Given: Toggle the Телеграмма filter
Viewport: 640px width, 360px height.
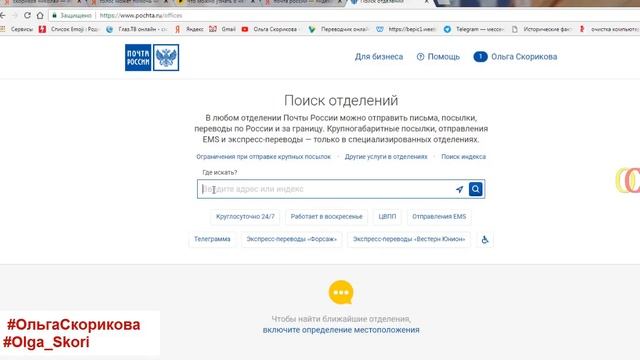Looking at the screenshot, I should pyautogui.click(x=212, y=240).
